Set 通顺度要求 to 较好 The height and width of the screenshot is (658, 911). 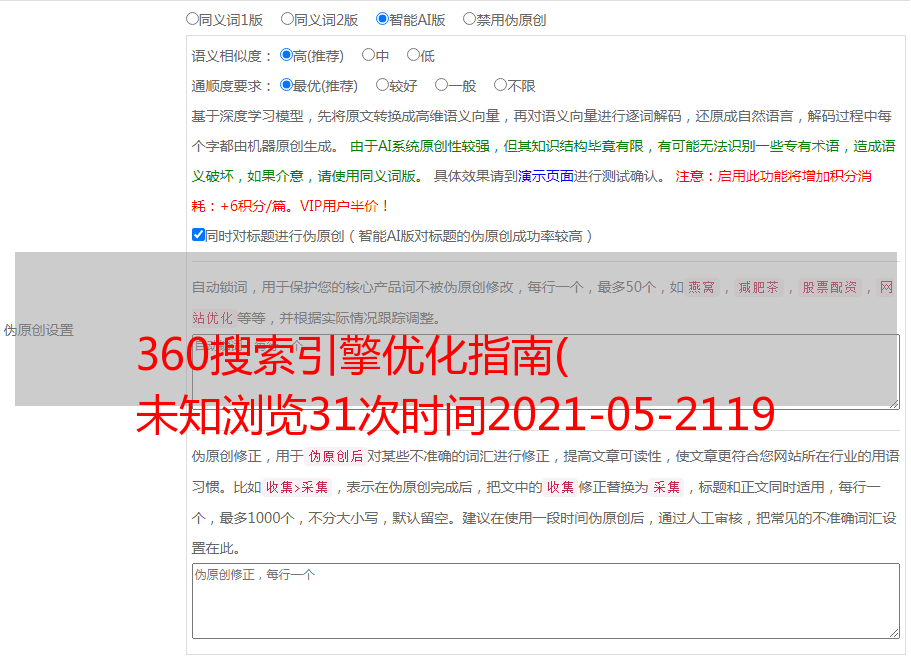point(382,85)
